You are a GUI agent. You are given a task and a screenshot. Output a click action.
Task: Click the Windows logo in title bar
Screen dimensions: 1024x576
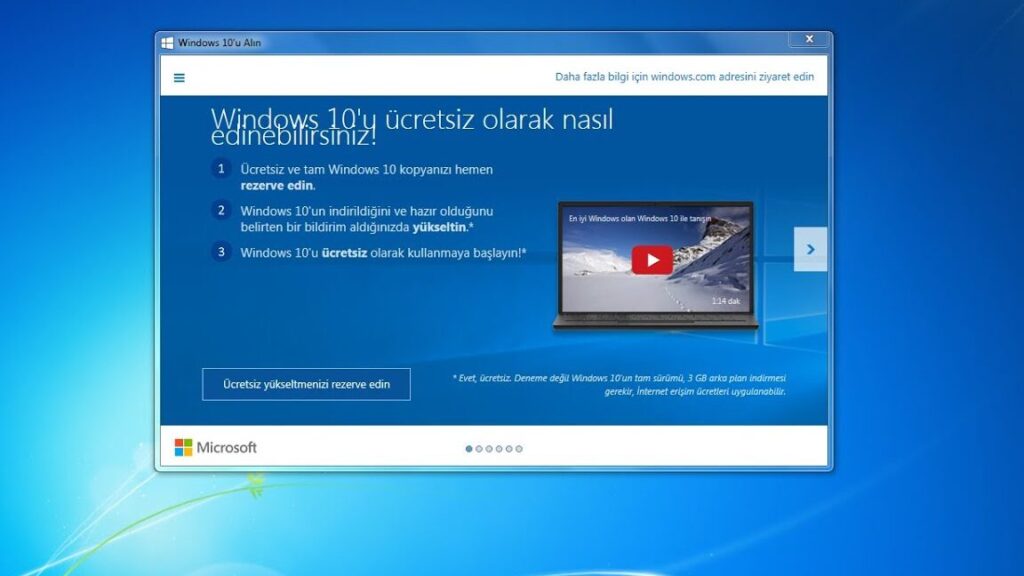click(x=167, y=43)
